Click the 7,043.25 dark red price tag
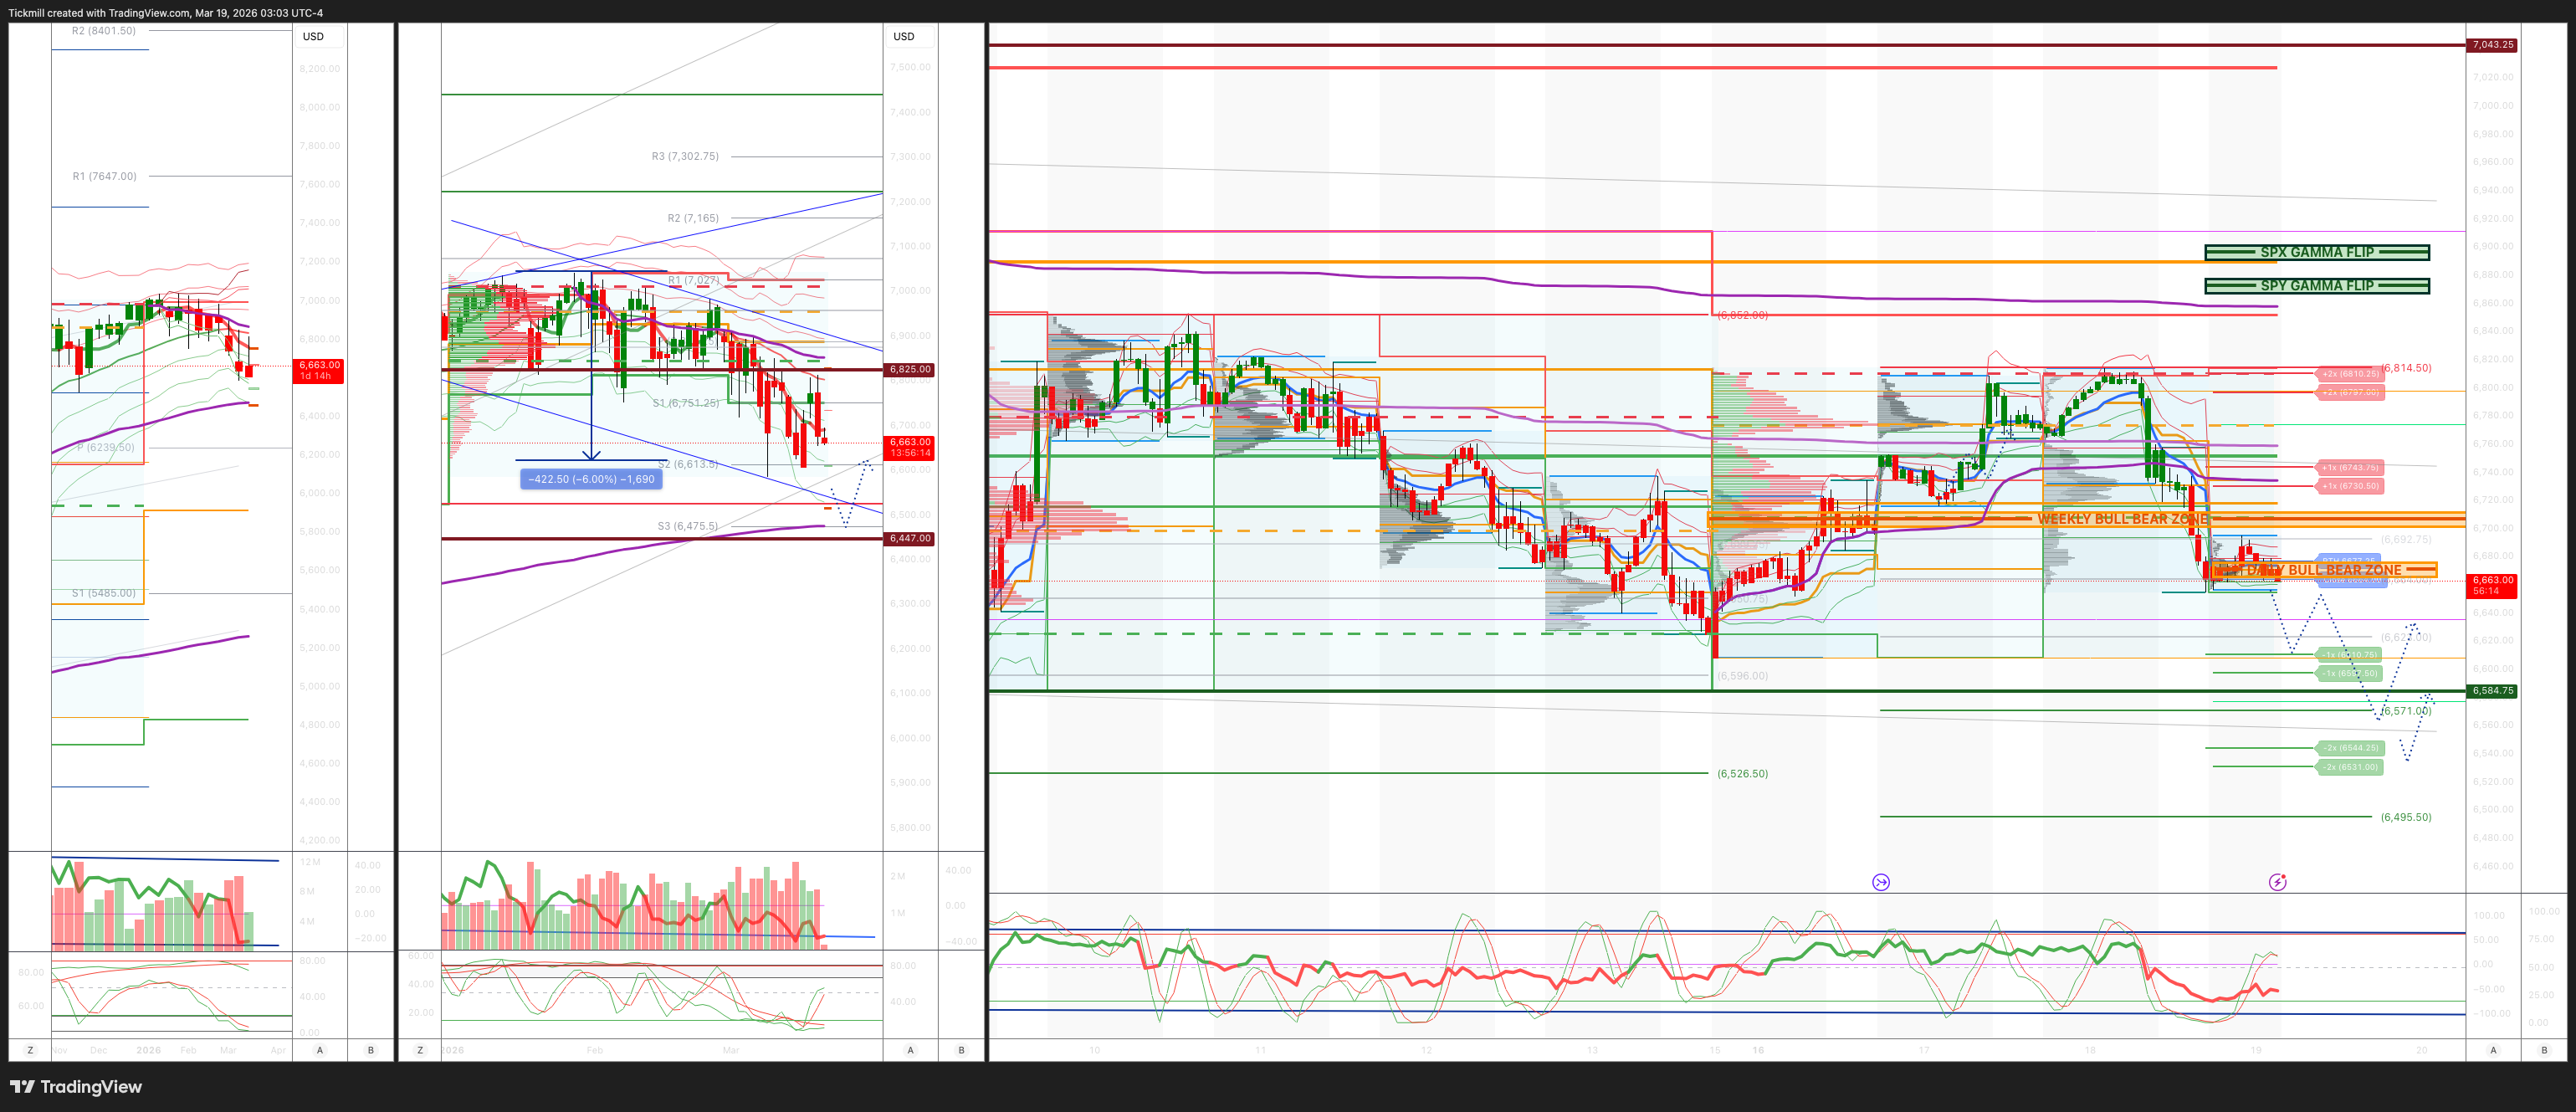The image size is (2576, 1112). click(2491, 45)
